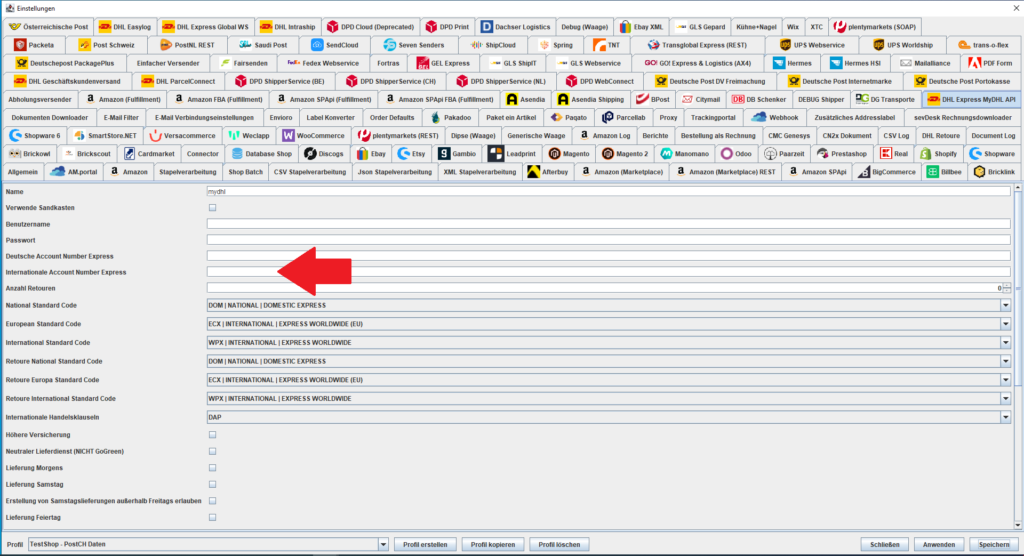Select the Hermes icon
The width and height of the screenshot is (1024, 556).
tap(778, 63)
